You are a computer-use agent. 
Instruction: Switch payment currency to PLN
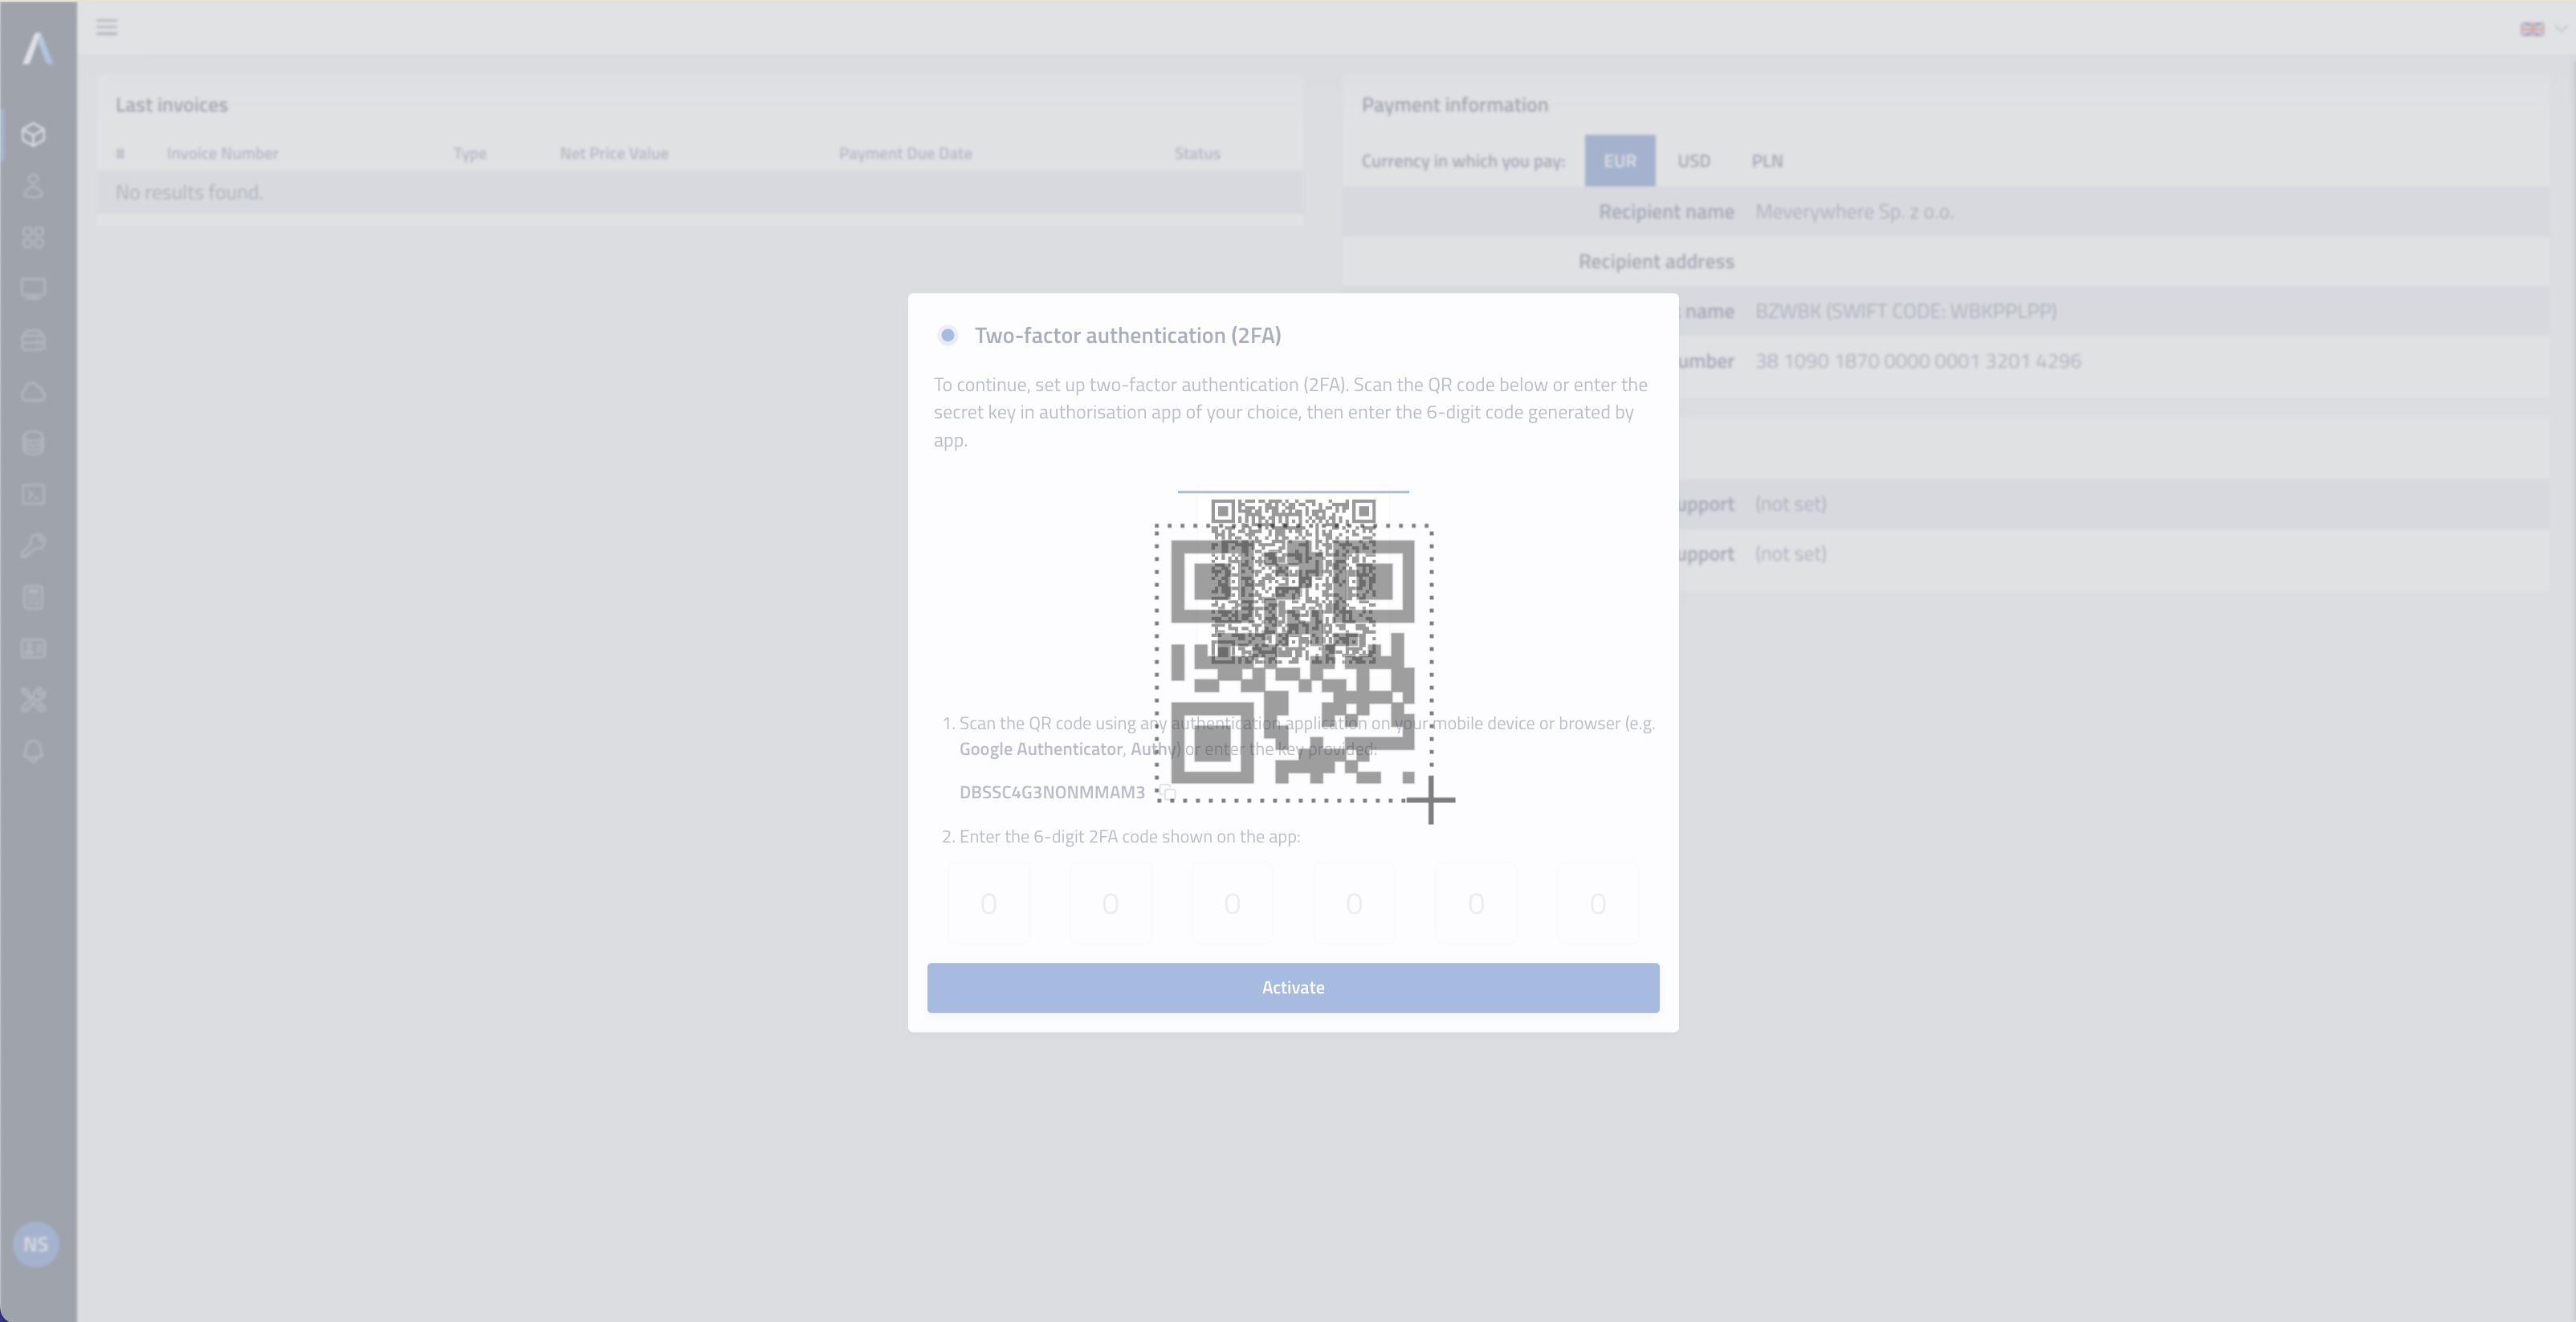[x=1768, y=161]
